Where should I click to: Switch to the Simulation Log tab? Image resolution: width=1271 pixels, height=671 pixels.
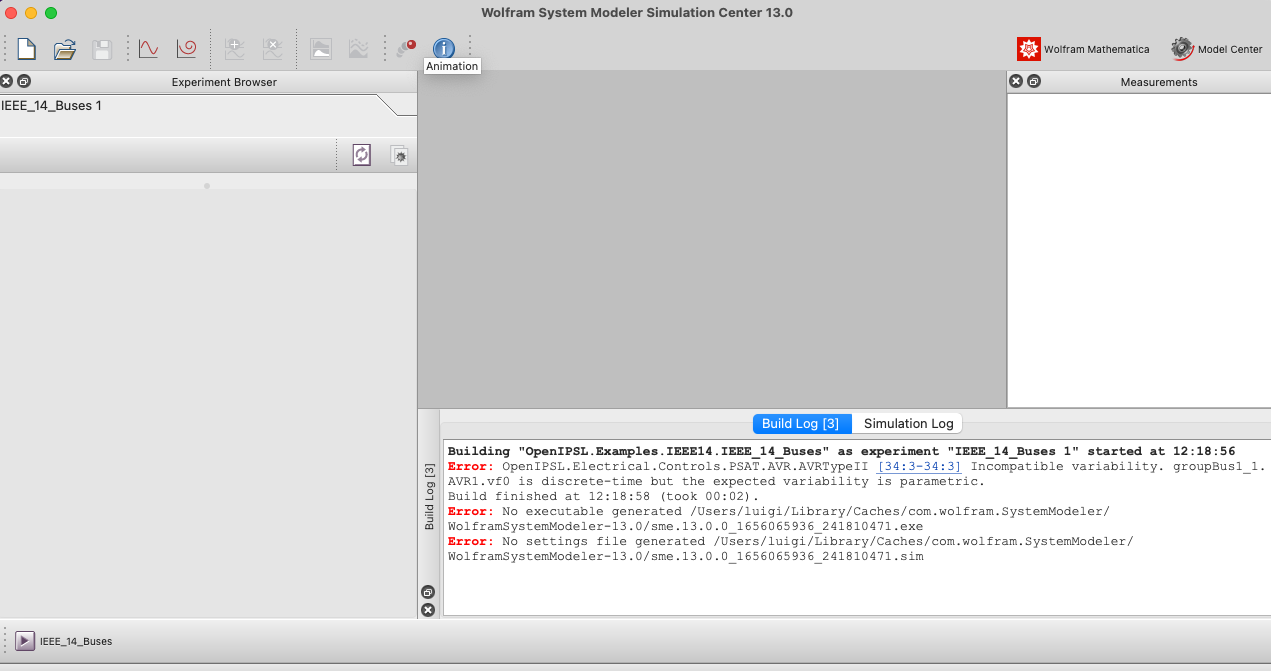click(x=906, y=423)
